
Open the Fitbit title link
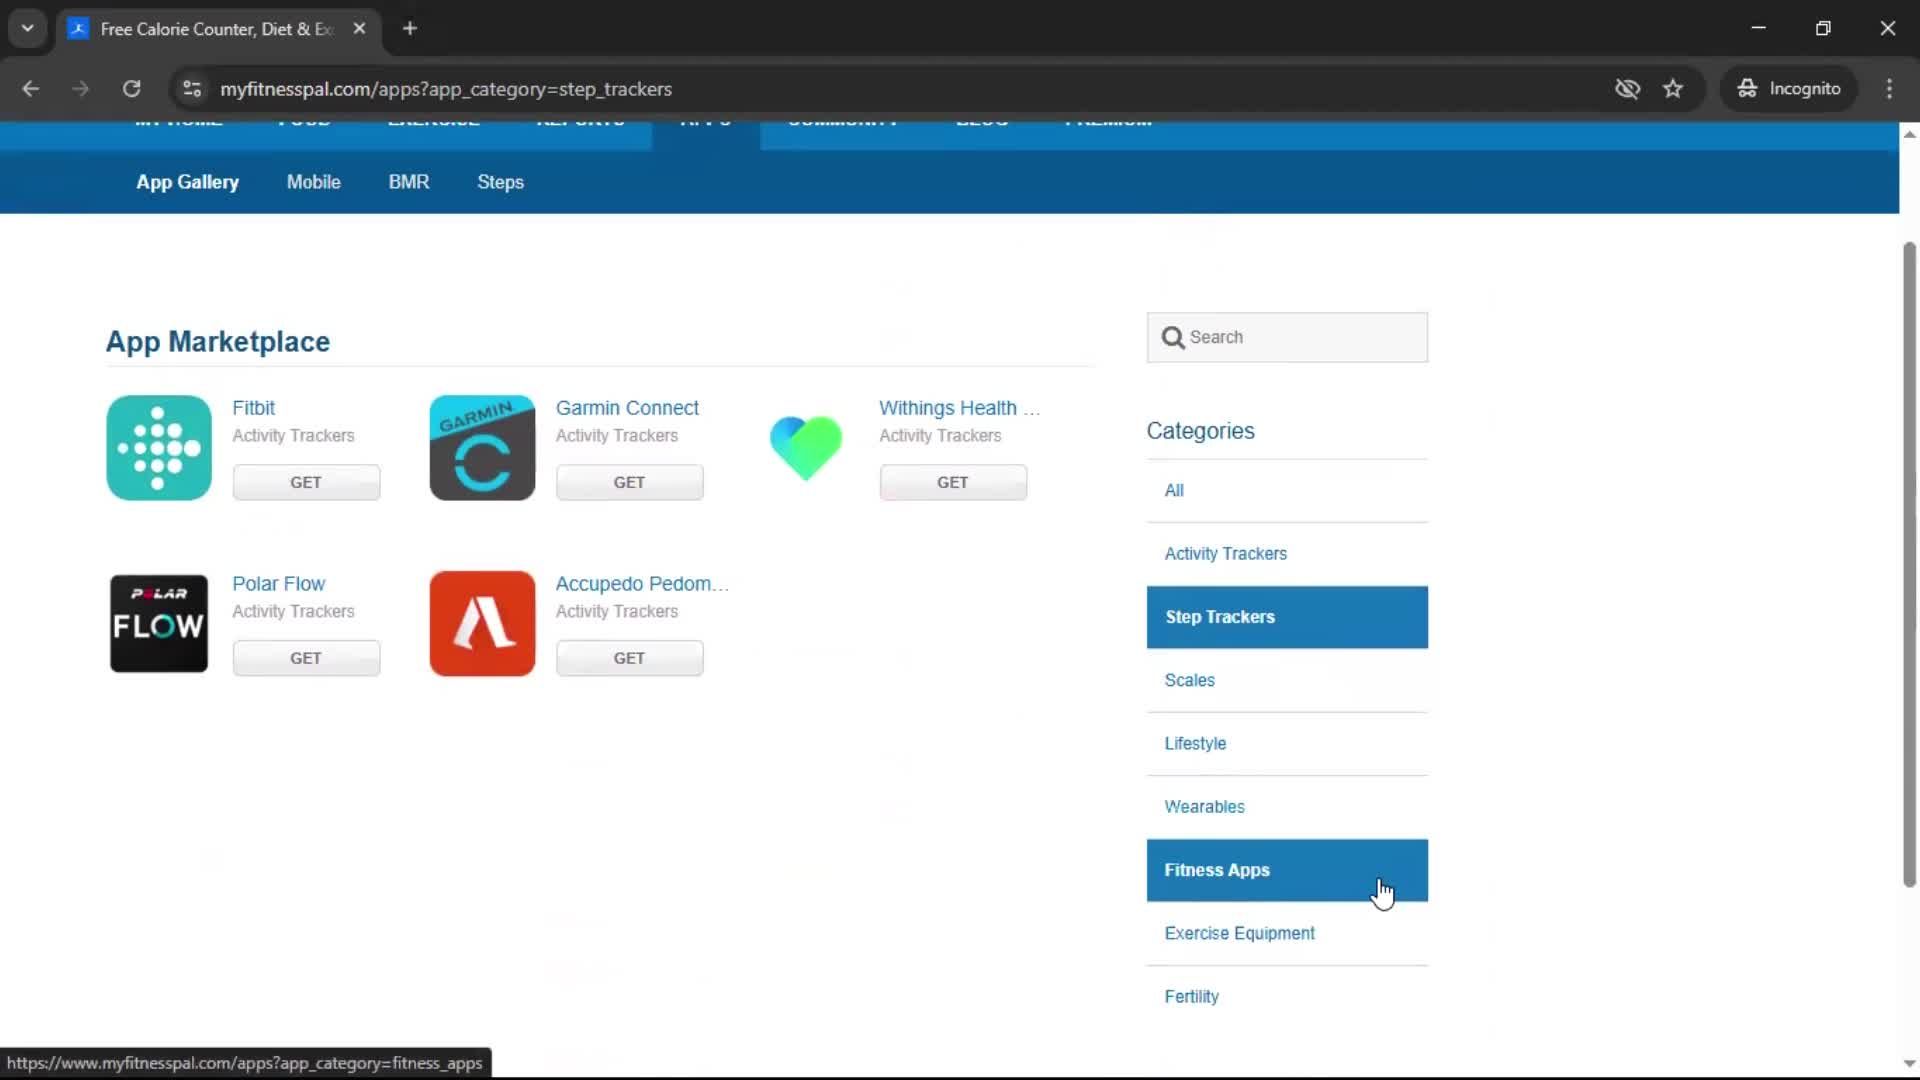(253, 408)
